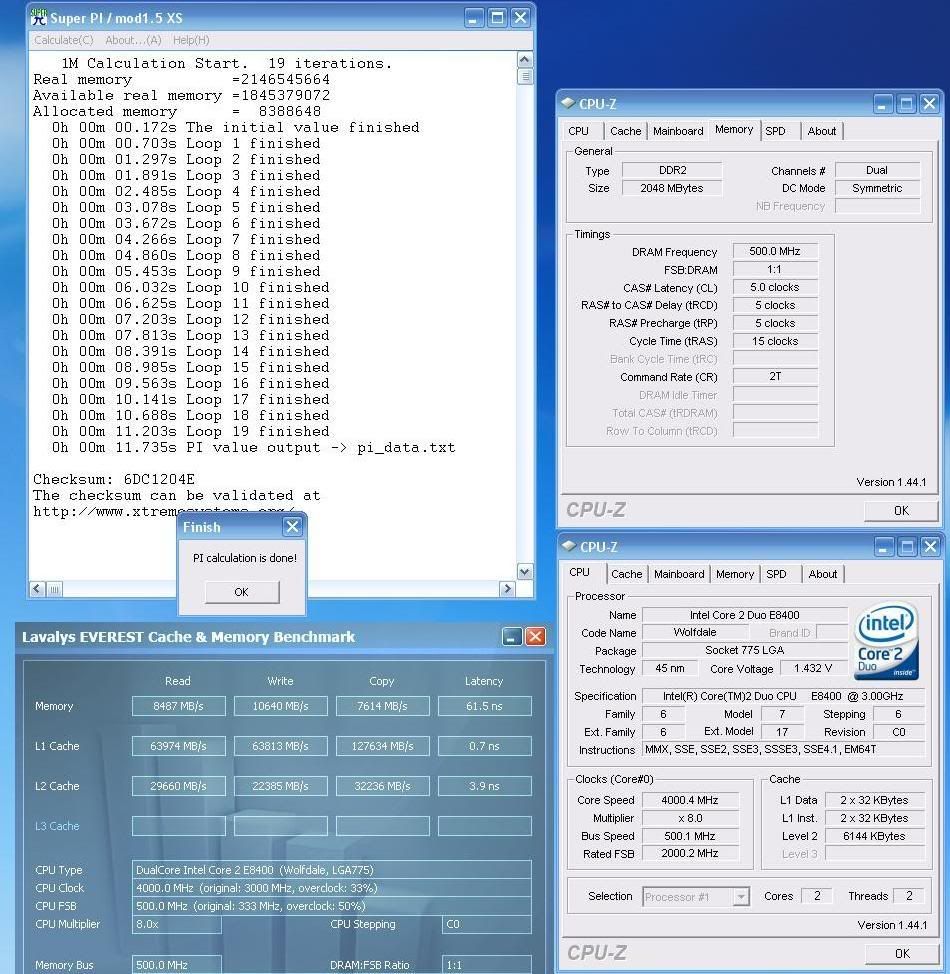Click the Memory Read value 8487 MB/s
The width and height of the screenshot is (950, 974).
pyautogui.click(x=178, y=706)
